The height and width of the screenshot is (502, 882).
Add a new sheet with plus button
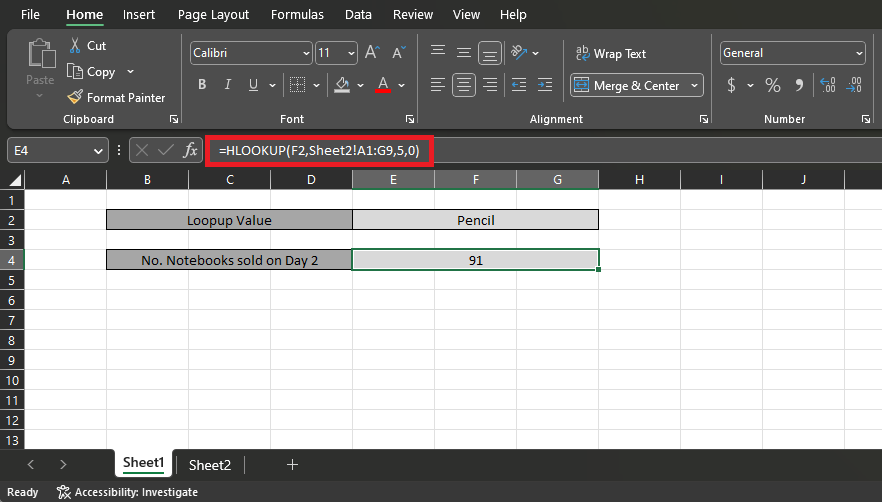pyautogui.click(x=292, y=465)
